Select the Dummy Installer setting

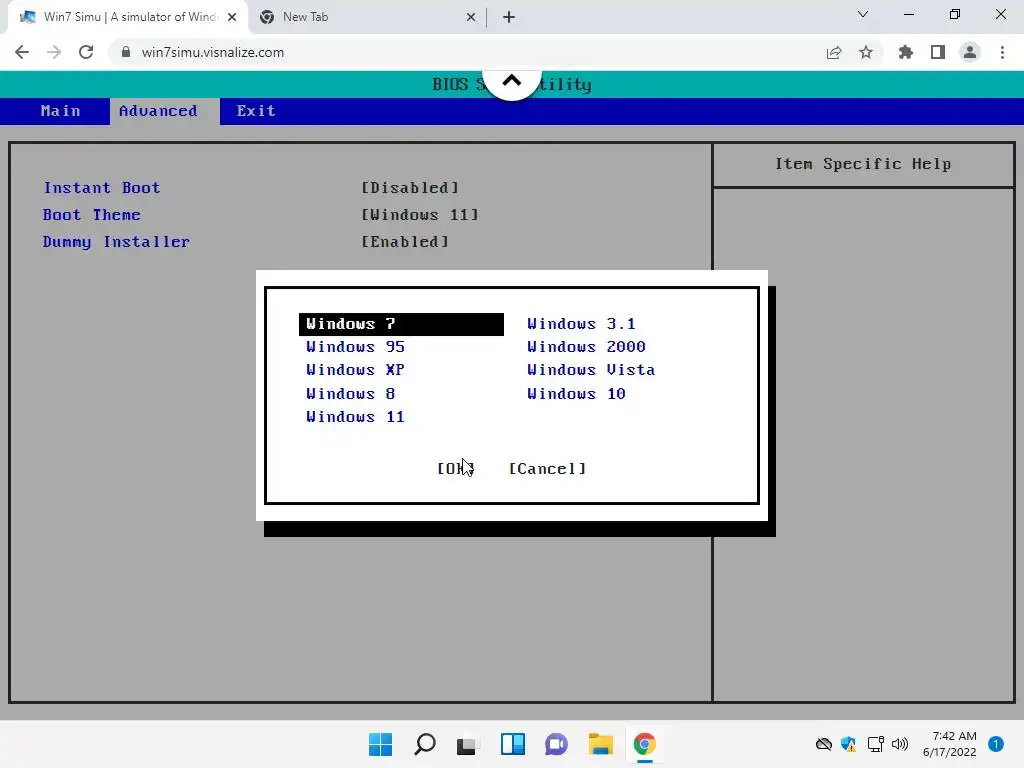coord(116,242)
